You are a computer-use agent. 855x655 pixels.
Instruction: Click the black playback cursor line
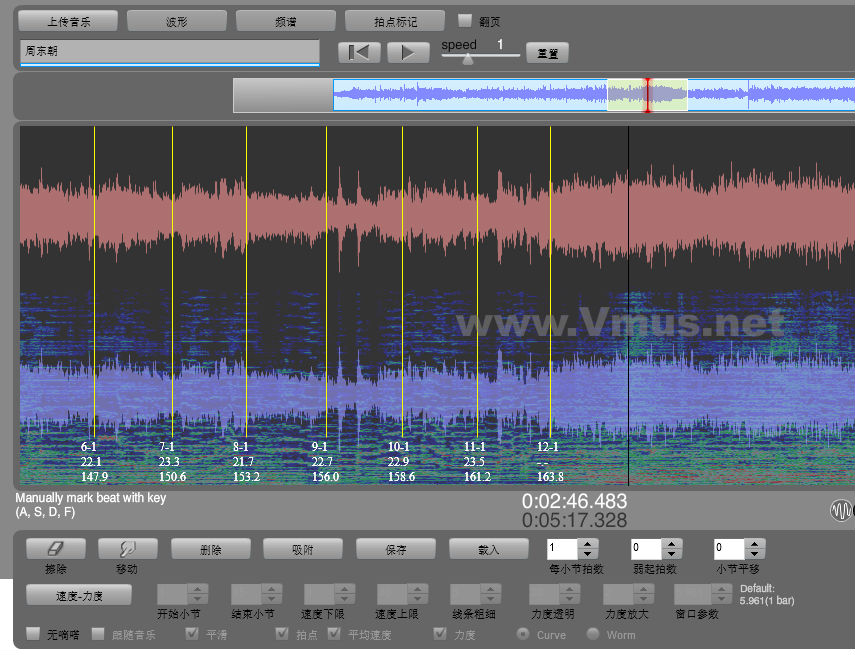[x=628, y=305]
